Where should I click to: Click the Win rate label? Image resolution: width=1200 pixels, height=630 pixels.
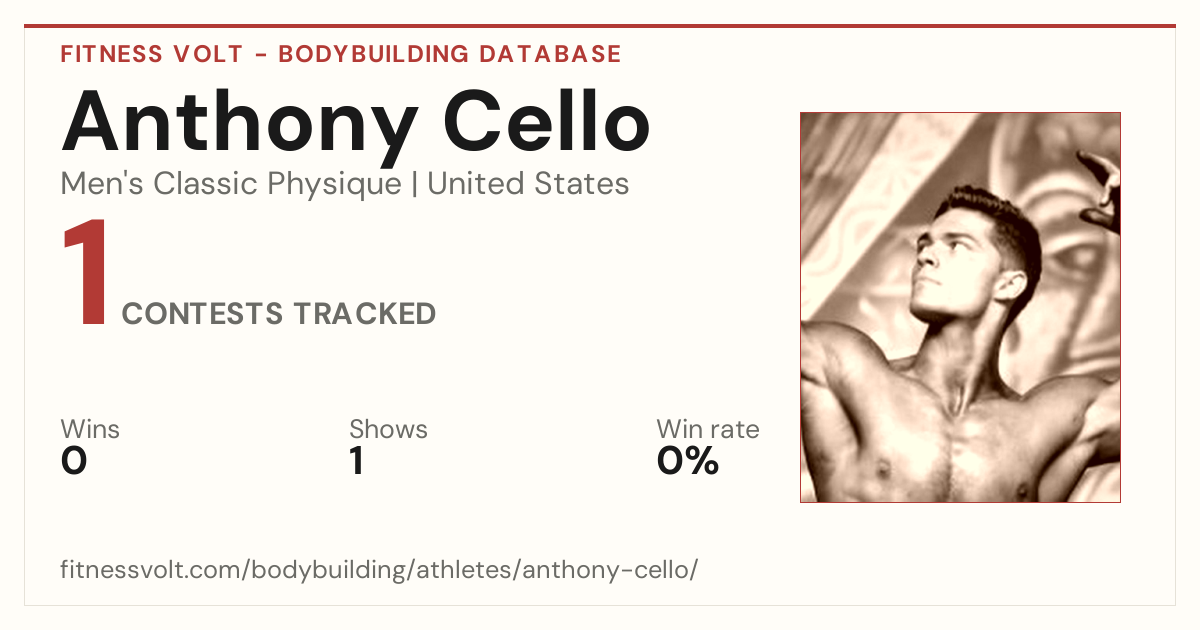coord(708,430)
